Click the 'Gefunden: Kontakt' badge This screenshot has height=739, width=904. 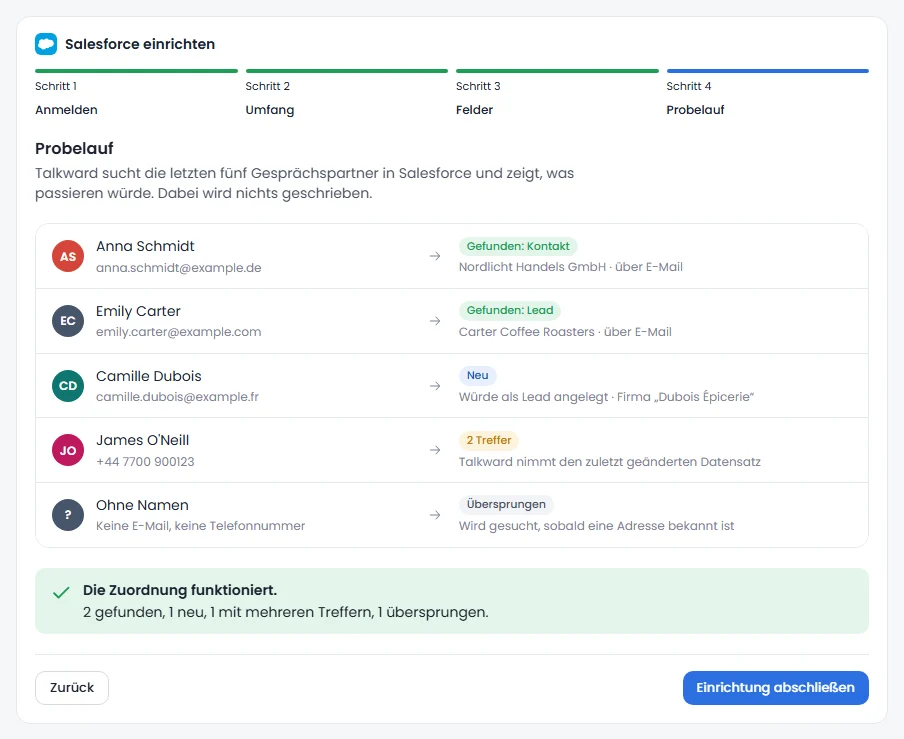518,246
